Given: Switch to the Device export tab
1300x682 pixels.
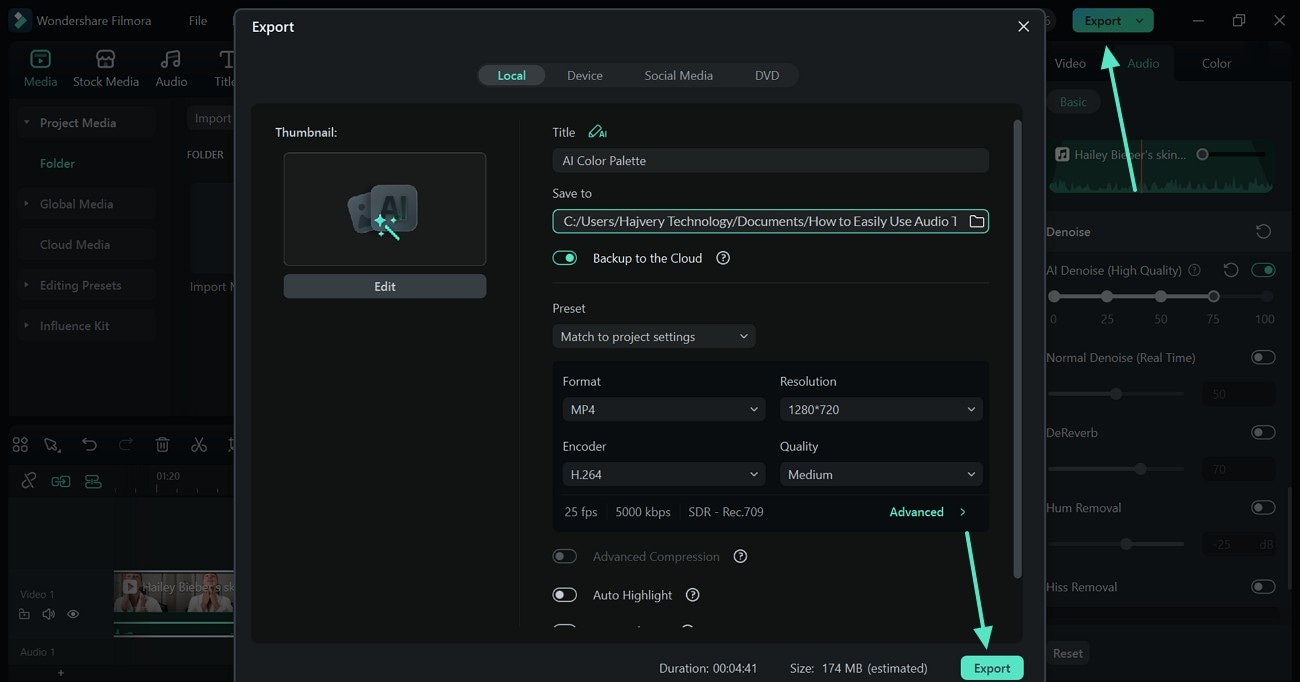Looking at the screenshot, I should pyautogui.click(x=584, y=75).
